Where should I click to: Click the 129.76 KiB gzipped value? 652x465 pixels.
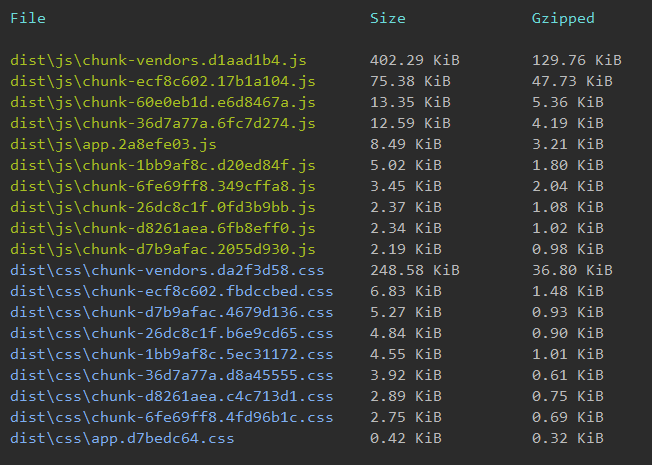[x=576, y=60]
